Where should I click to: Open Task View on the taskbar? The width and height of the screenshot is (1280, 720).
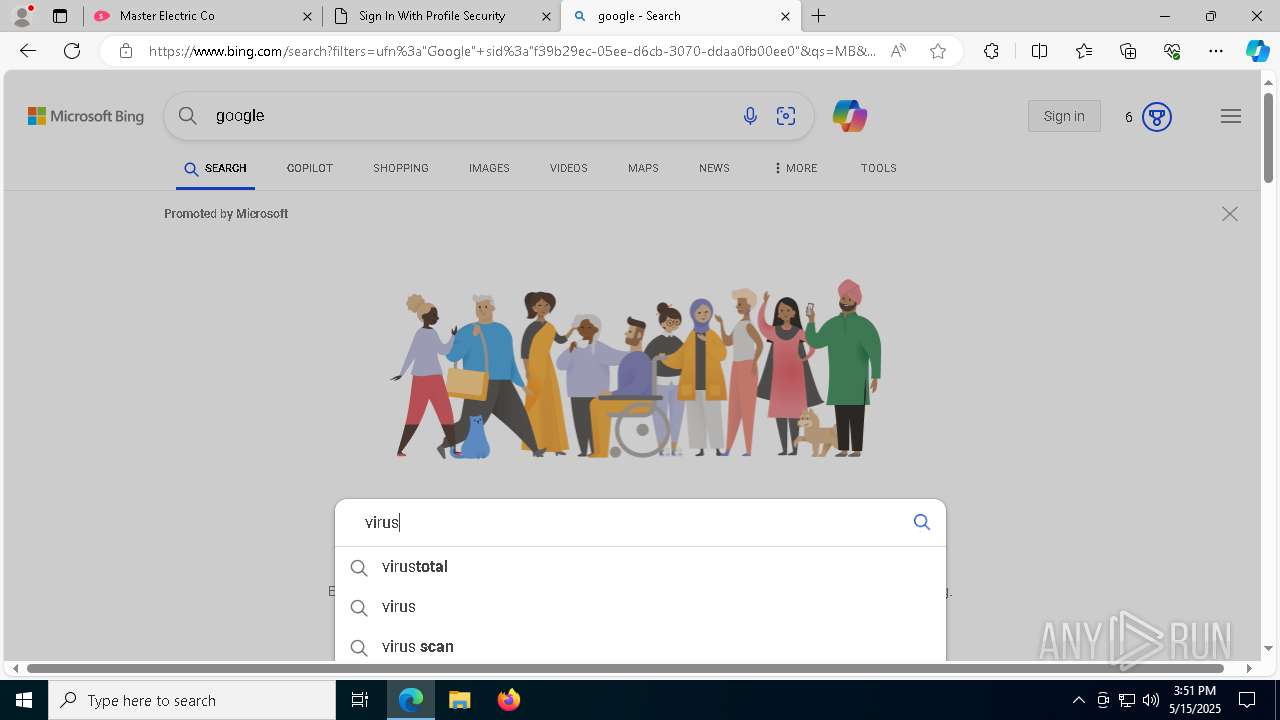click(x=360, y=700)
